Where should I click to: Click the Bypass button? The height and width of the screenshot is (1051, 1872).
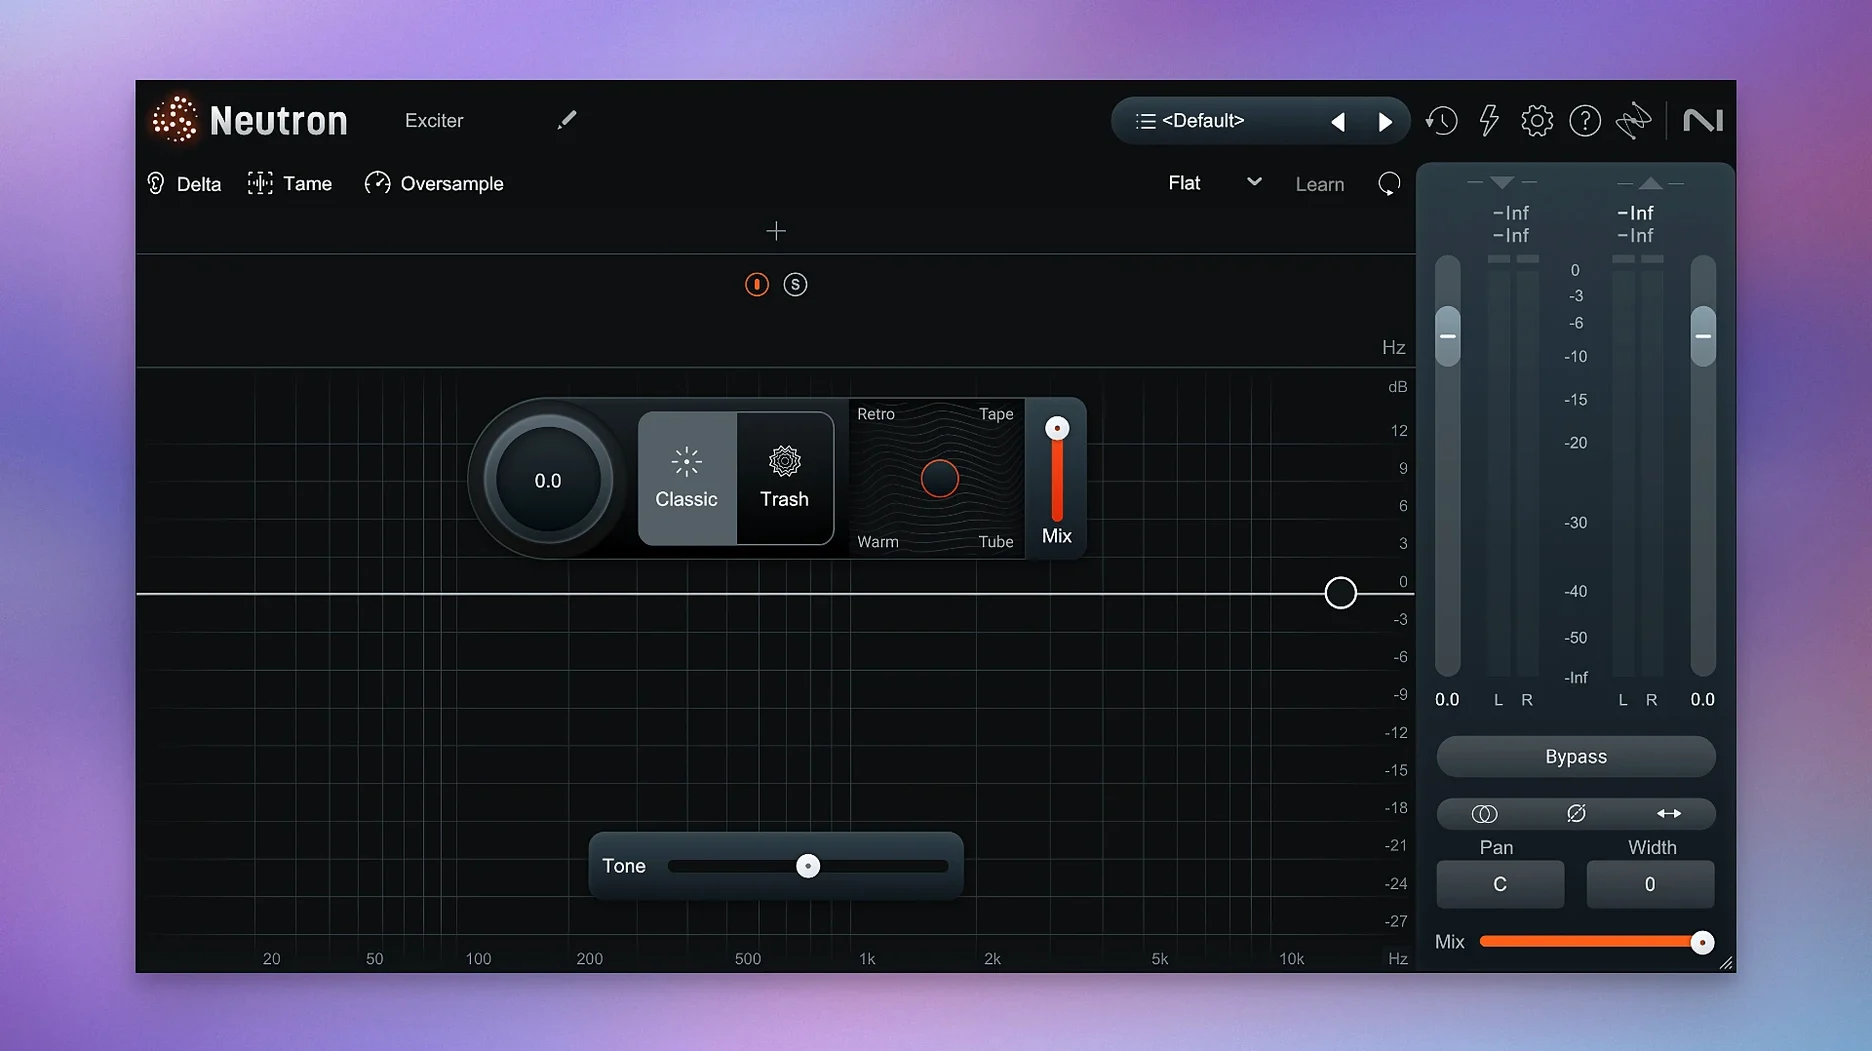(1576, 757)
